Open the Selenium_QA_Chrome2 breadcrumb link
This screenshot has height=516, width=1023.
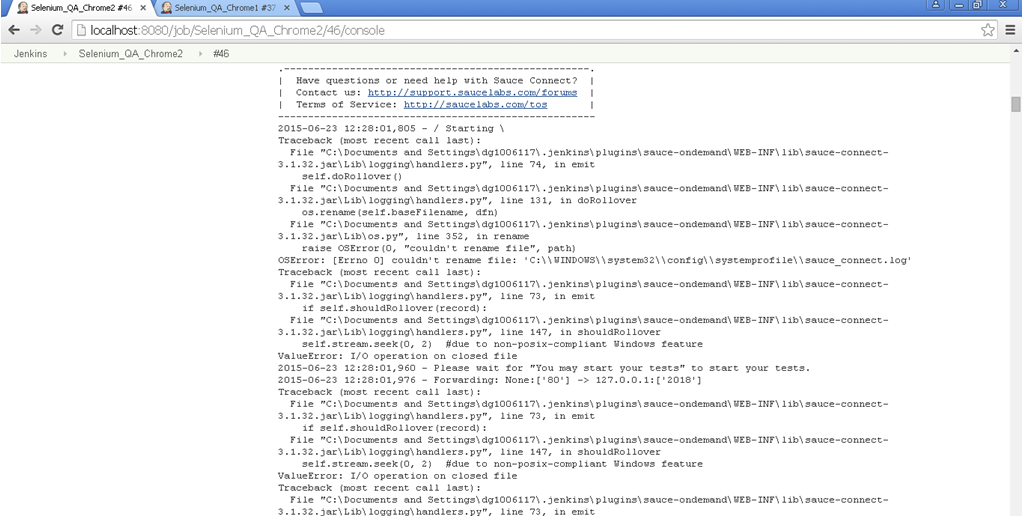tap(131, 54)
